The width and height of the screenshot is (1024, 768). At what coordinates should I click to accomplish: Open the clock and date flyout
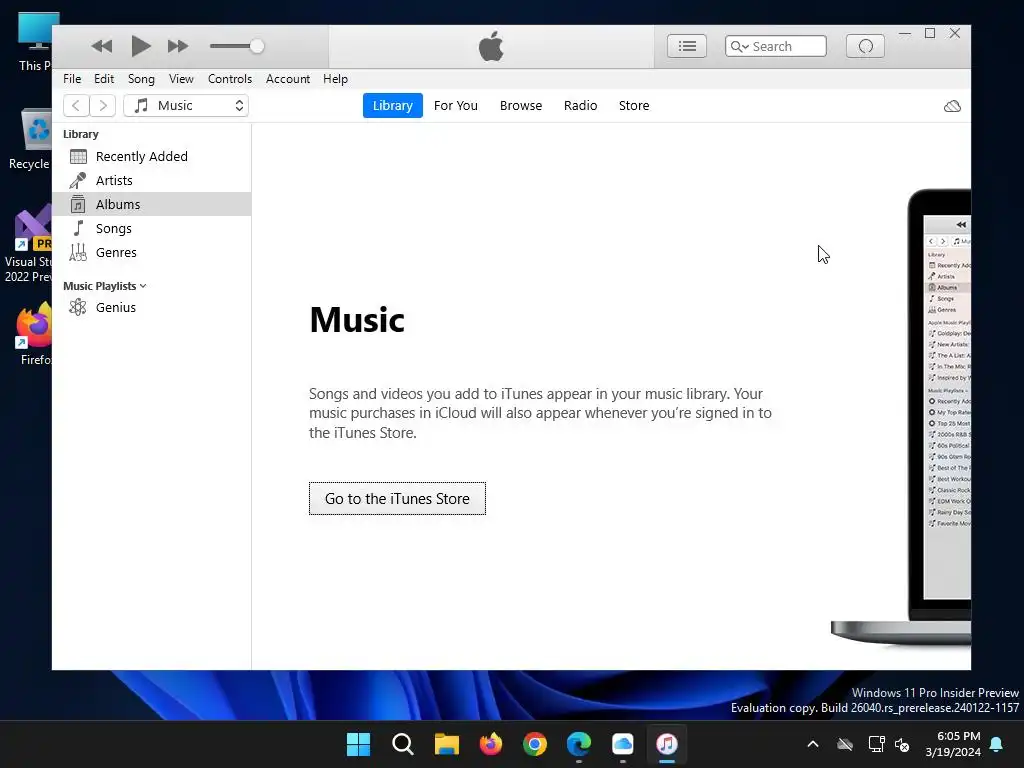[x=953, y=744]
